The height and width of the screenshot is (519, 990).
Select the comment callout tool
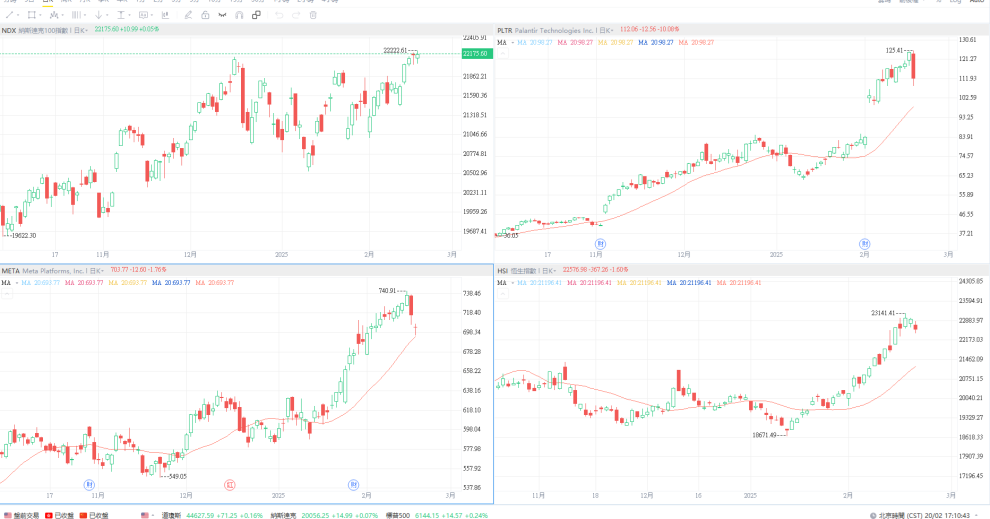point(143,15)
